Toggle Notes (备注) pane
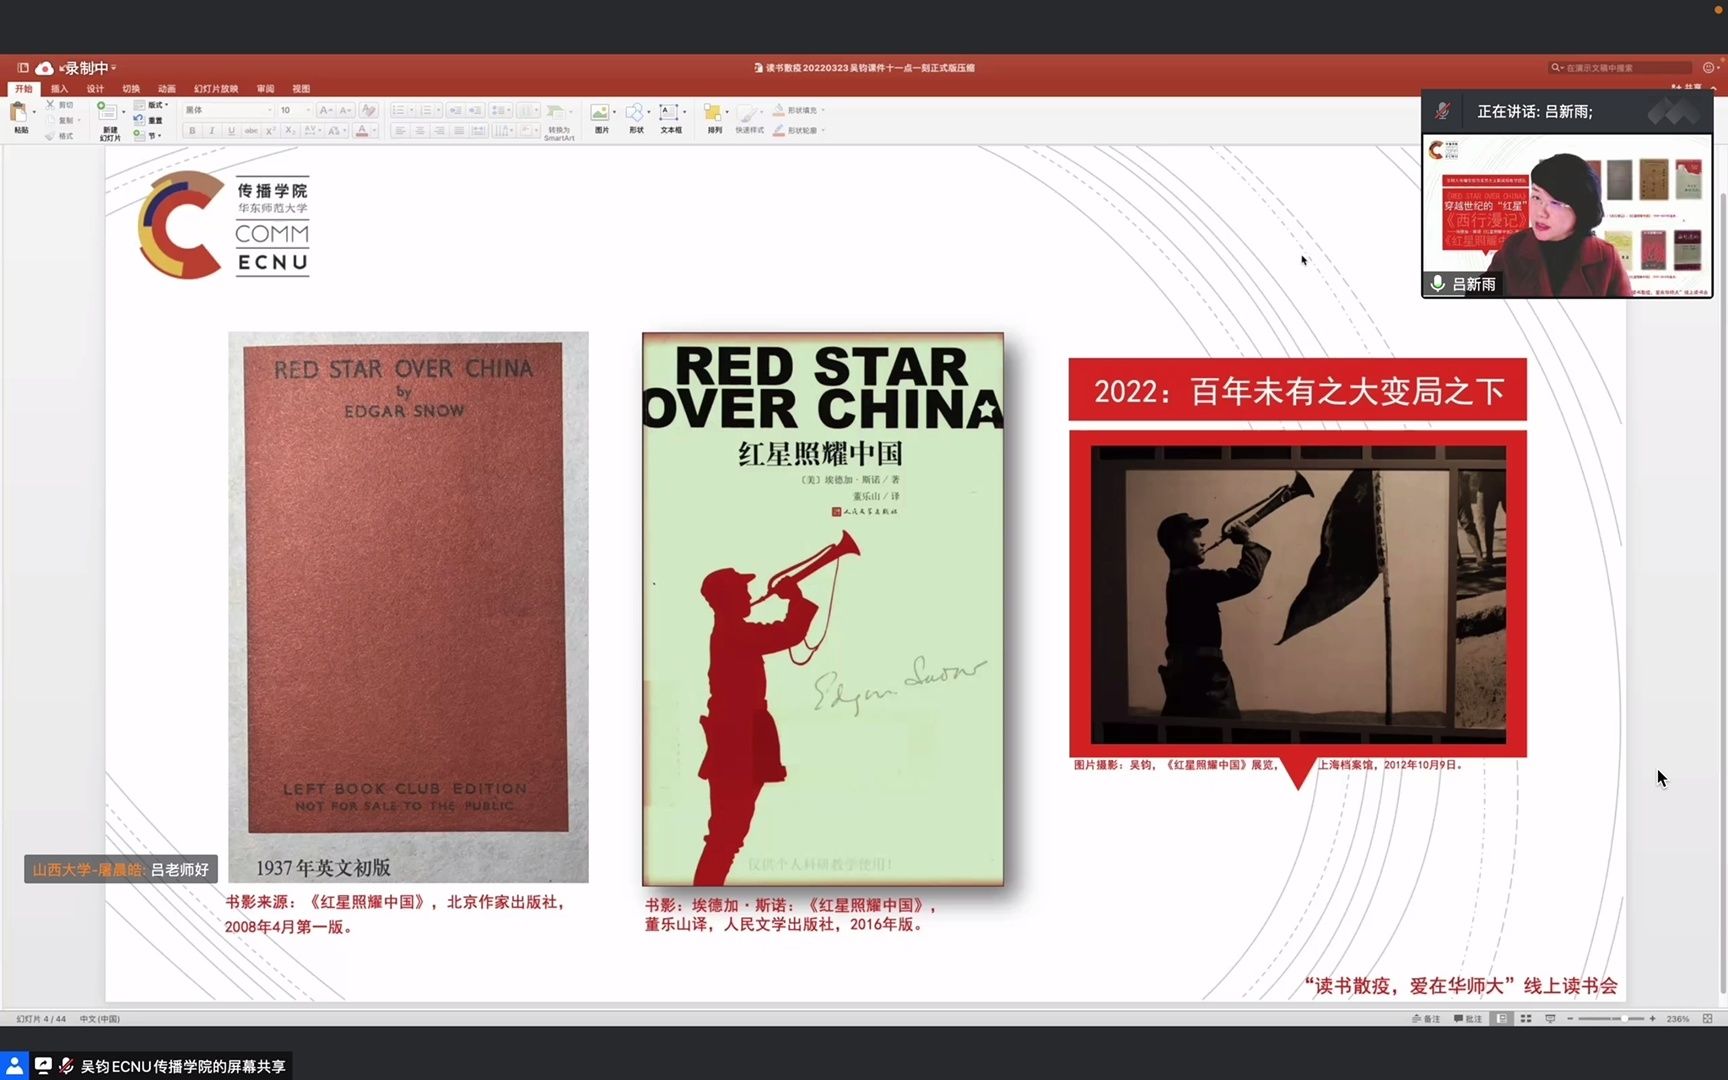Viewport: 1728px width, 1080px height. click(x=1426, y=1018)
